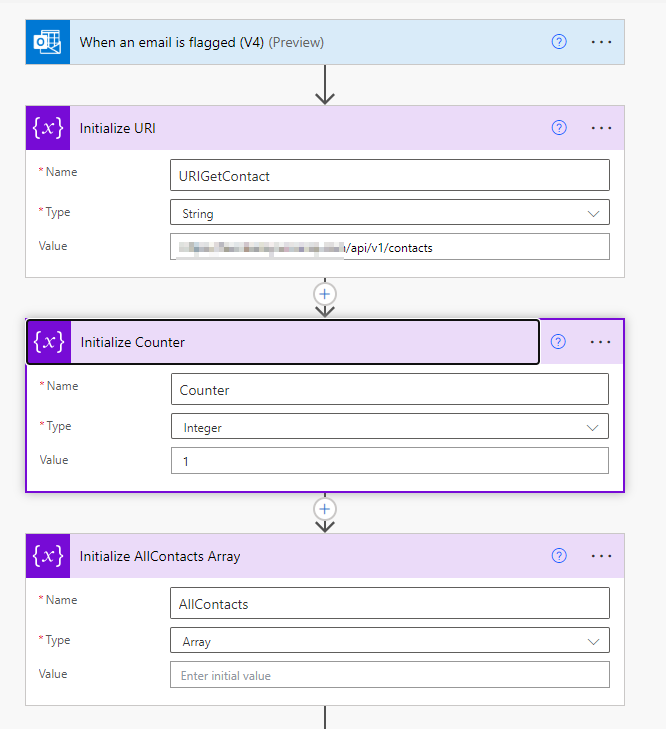
Task: Open the ellipsis menu on the email flagged trigger
Action: [x=601, y=42]
